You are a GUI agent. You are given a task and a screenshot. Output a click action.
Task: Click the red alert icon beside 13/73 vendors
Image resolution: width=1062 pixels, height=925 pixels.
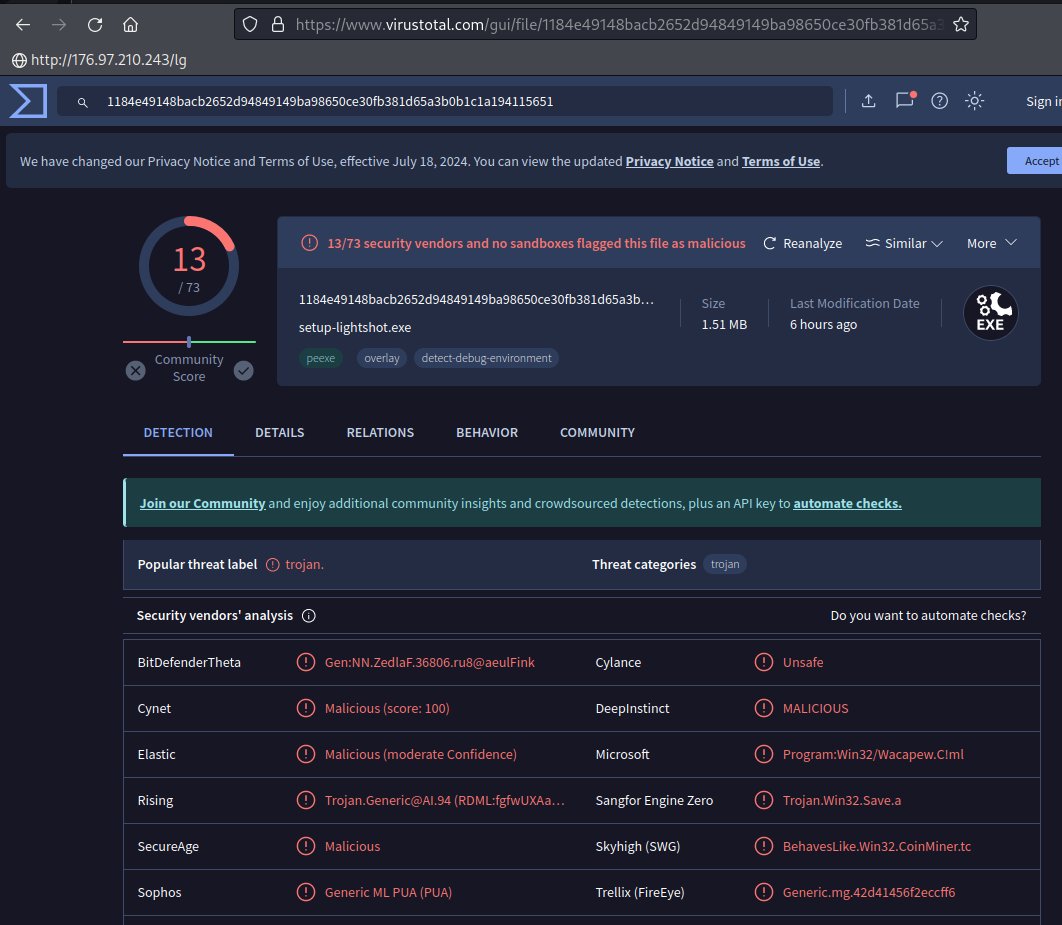[310, 243]
